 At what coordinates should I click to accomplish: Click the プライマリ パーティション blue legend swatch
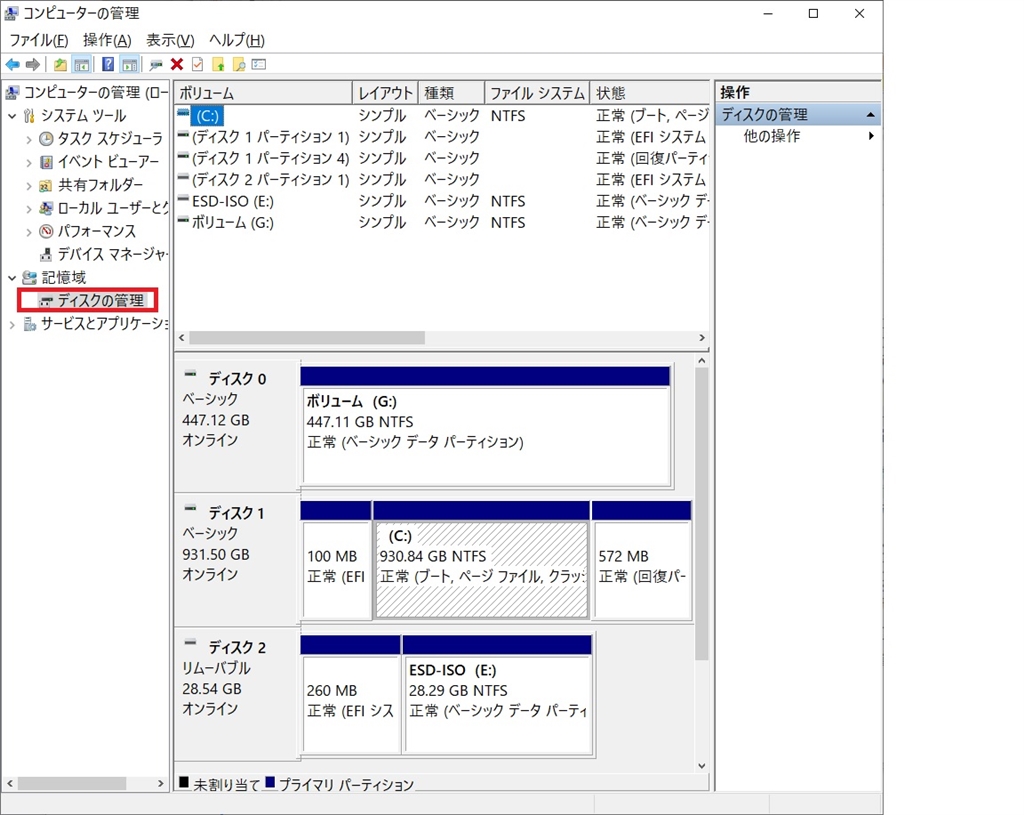[270, 782]
